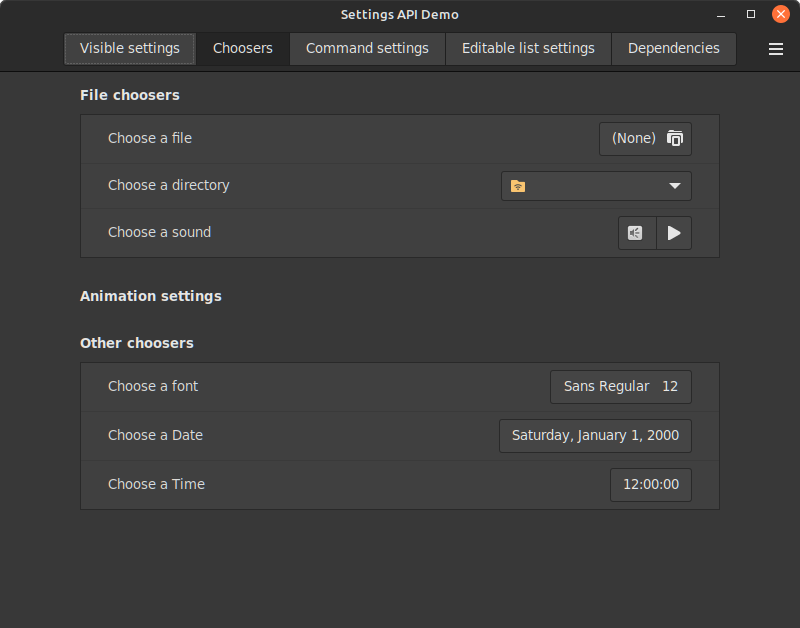Click the maximize window icon
800x628 pixels.
pos(751,14)
